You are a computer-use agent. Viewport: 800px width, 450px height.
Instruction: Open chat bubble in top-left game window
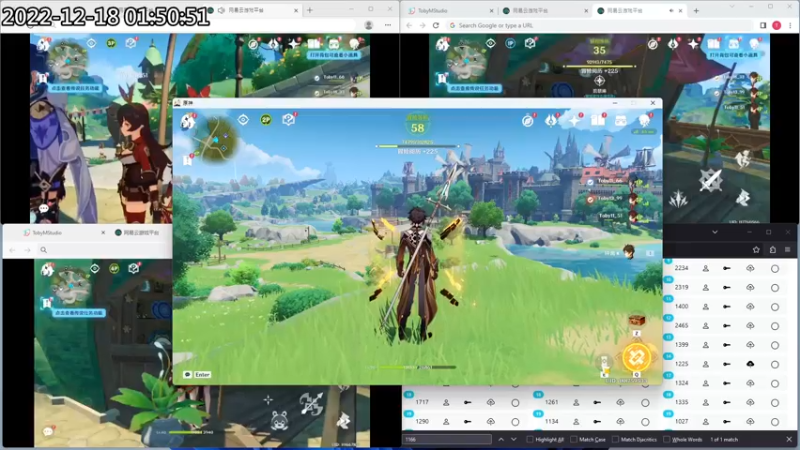click(44, 208)
